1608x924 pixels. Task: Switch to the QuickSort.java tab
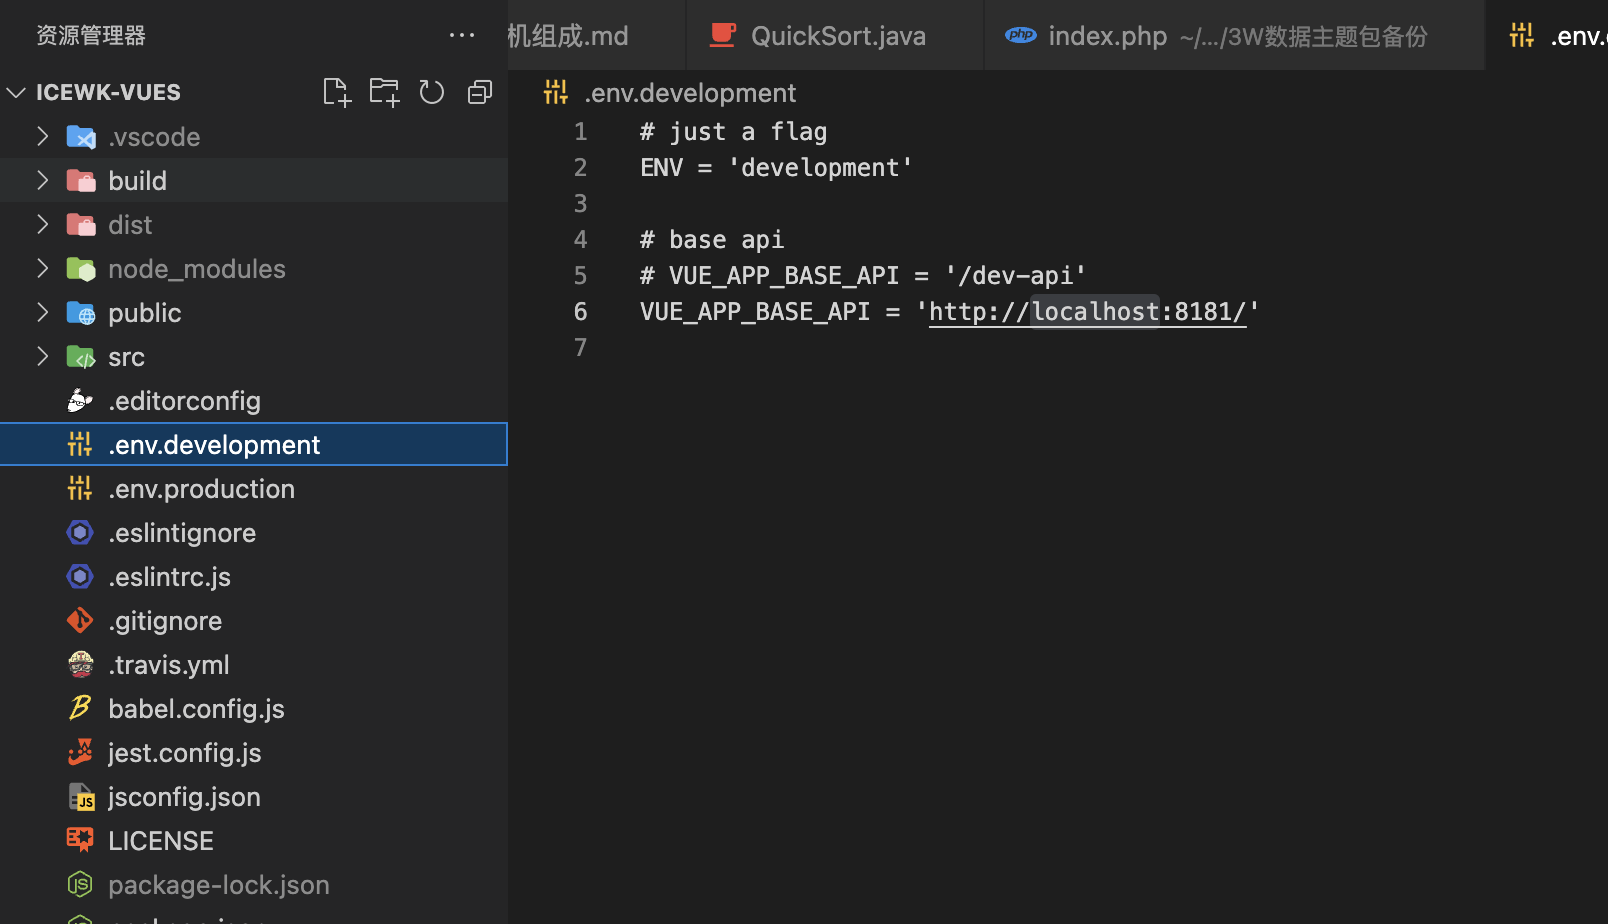pyautogui.click(x=837, y=36)
